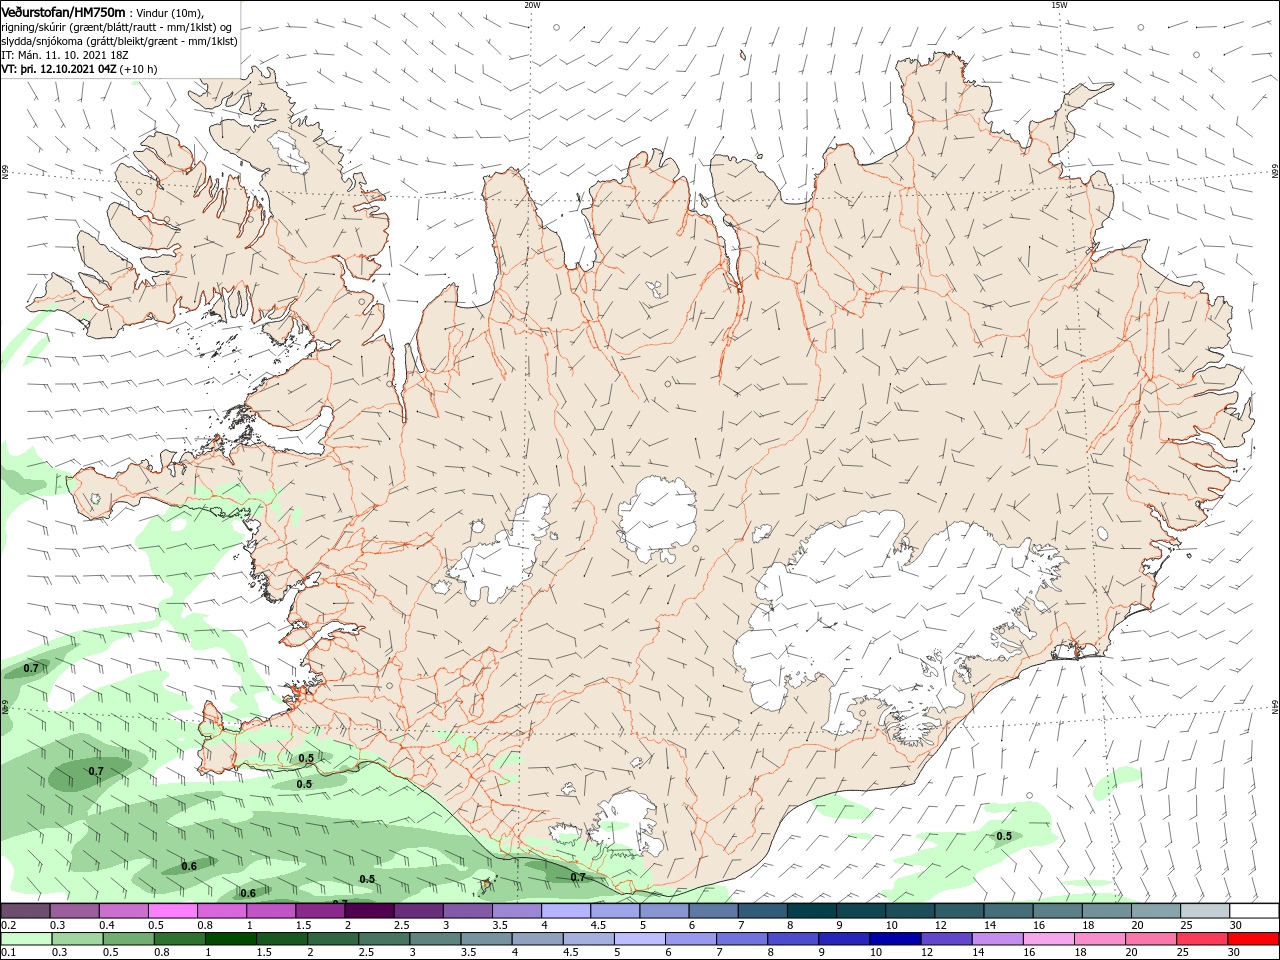Select the deep blue swatch at 10, lower scale
This screenshot has height=960, width=1280.
(x=895, y=939)
